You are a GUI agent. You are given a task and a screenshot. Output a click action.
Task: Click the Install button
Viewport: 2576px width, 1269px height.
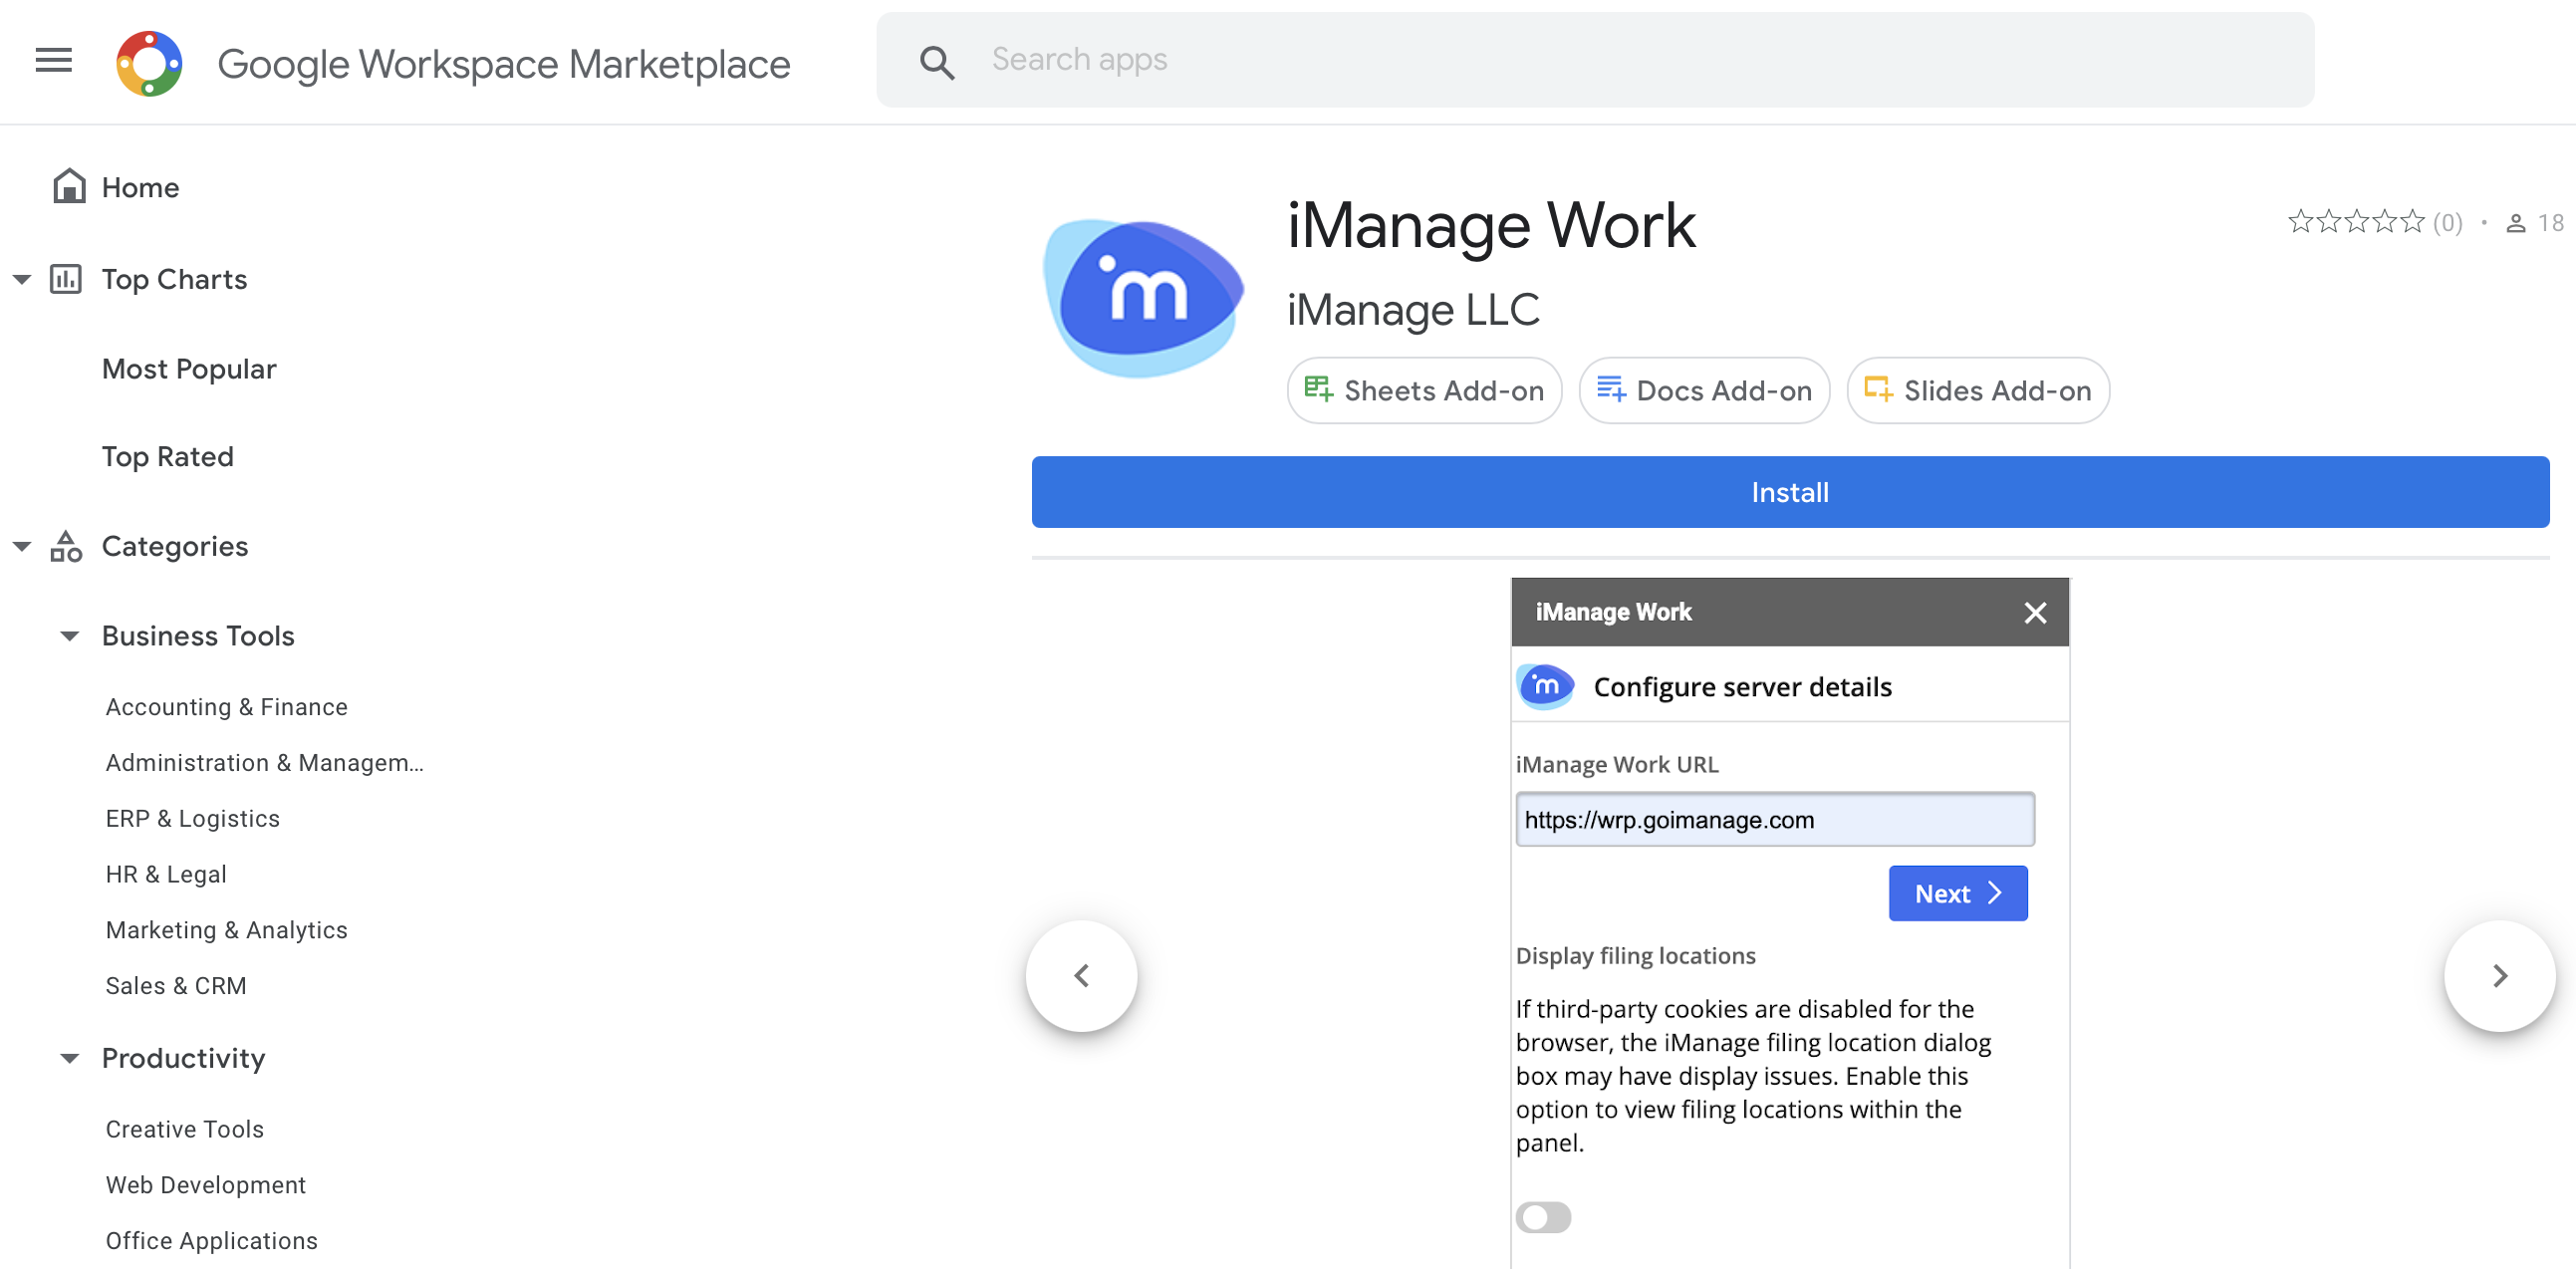click(x=1789, y=492)
